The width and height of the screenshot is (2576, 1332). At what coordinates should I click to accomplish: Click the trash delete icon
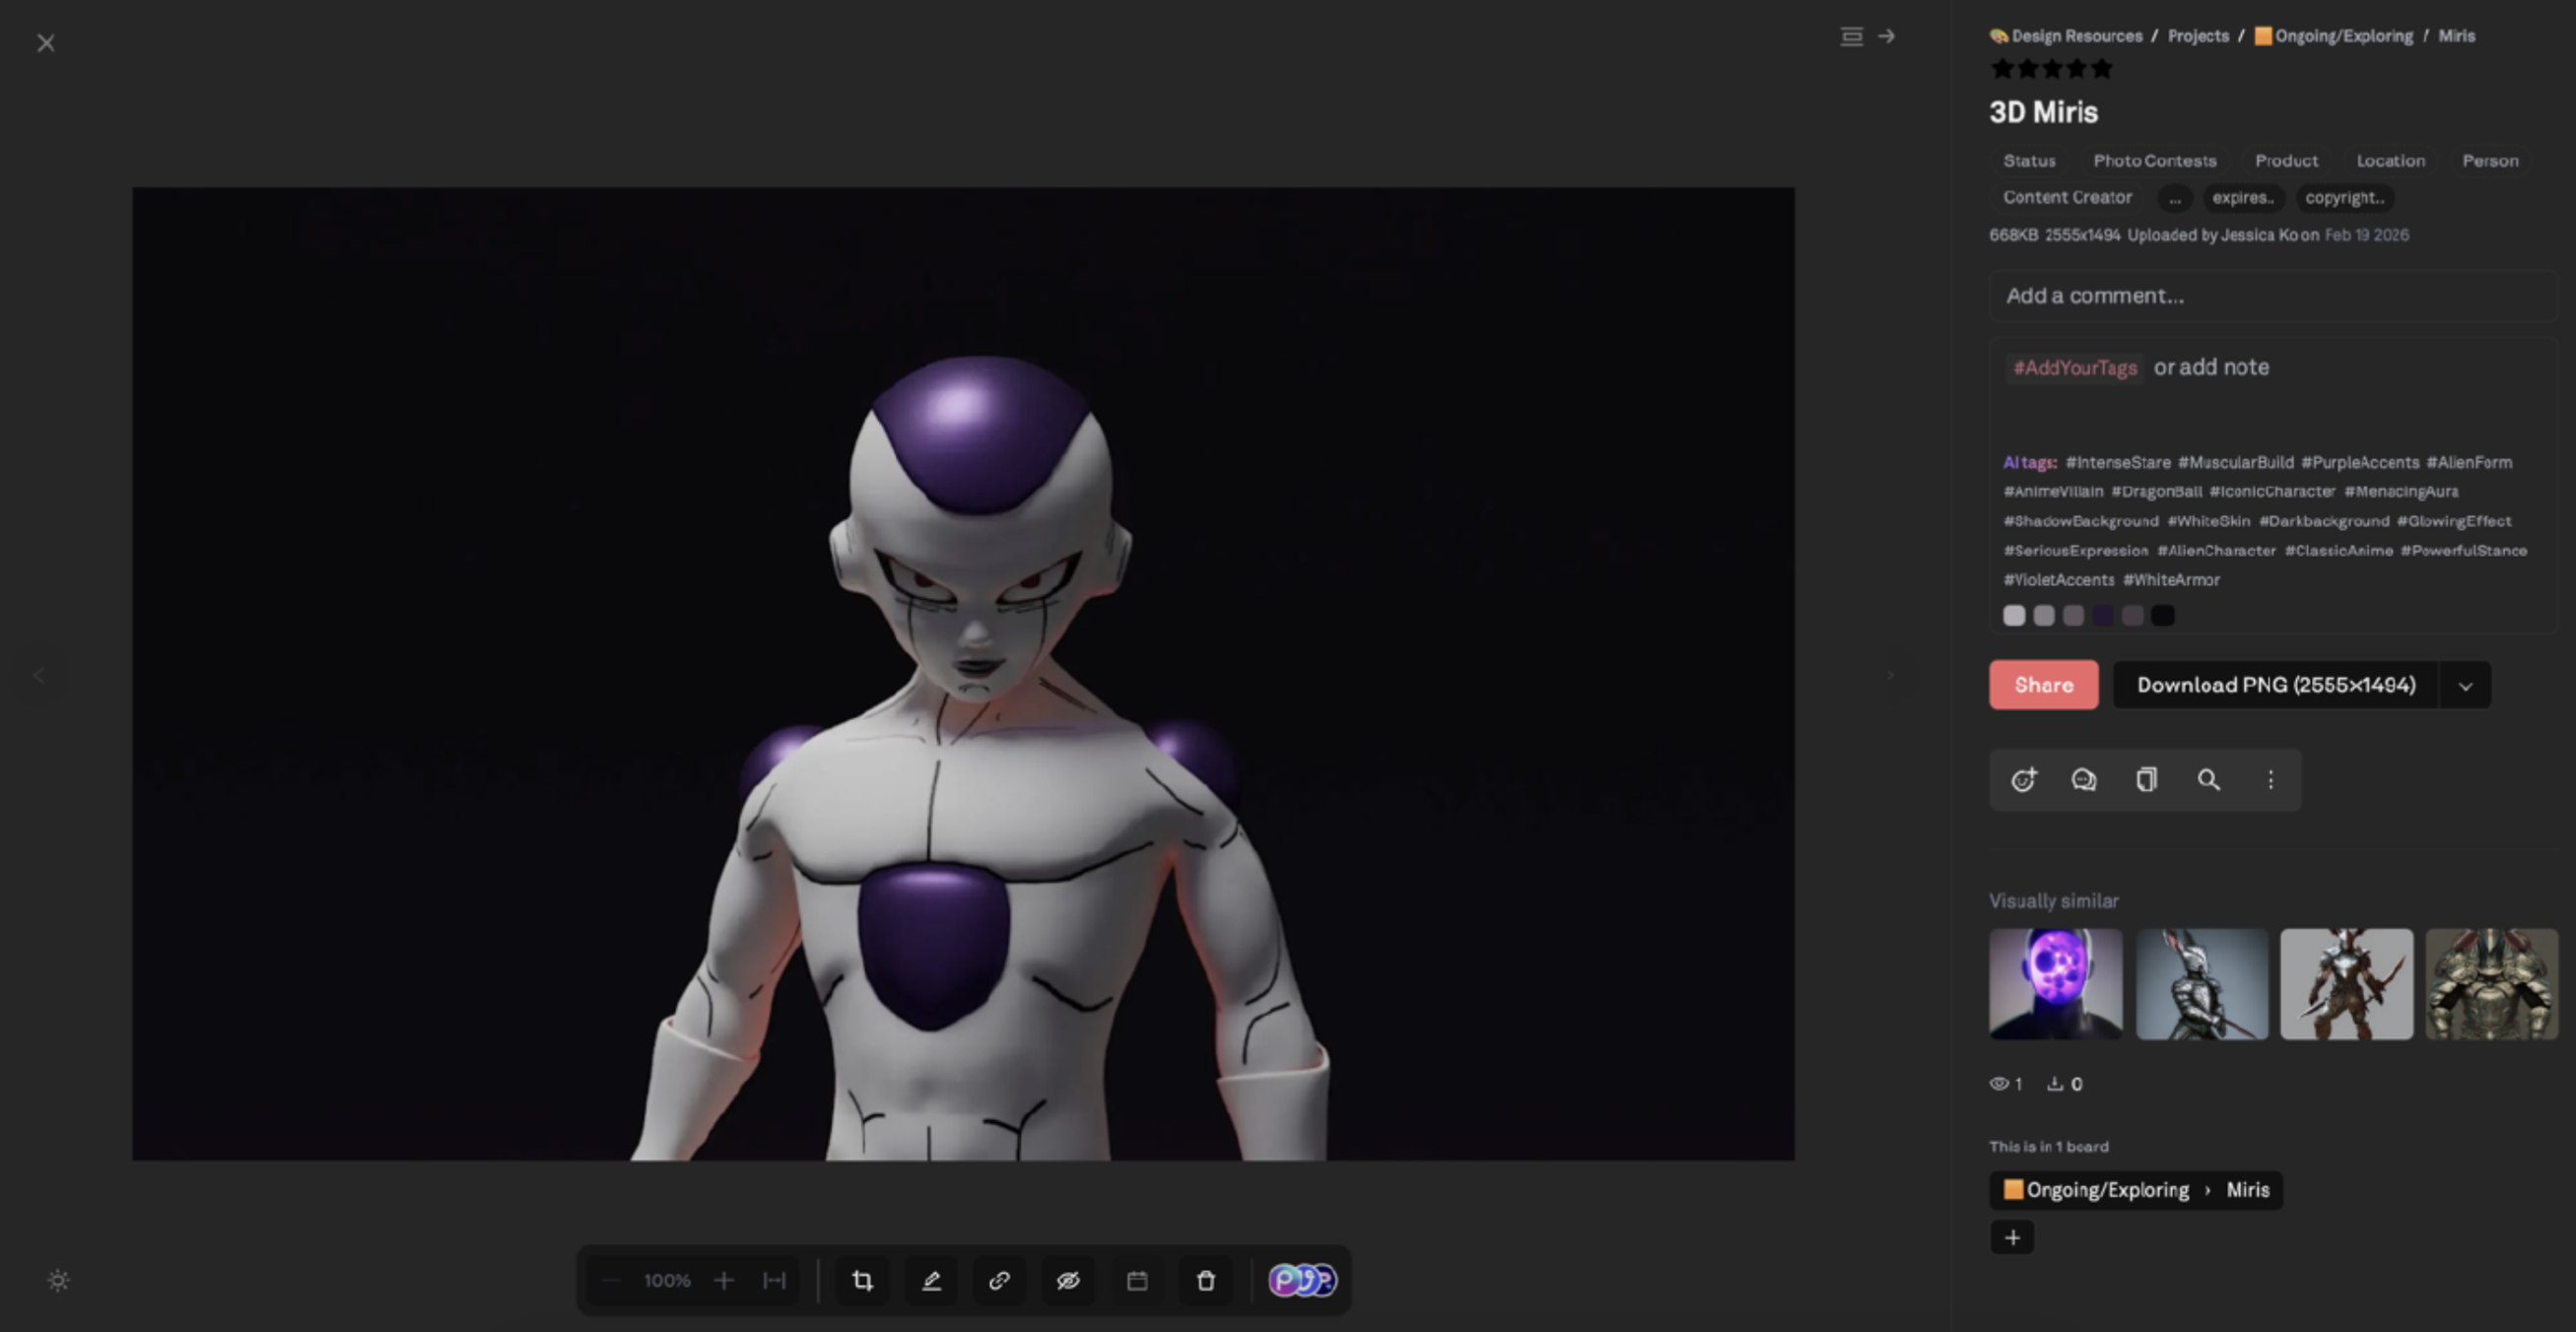tap(1205, 1280)
